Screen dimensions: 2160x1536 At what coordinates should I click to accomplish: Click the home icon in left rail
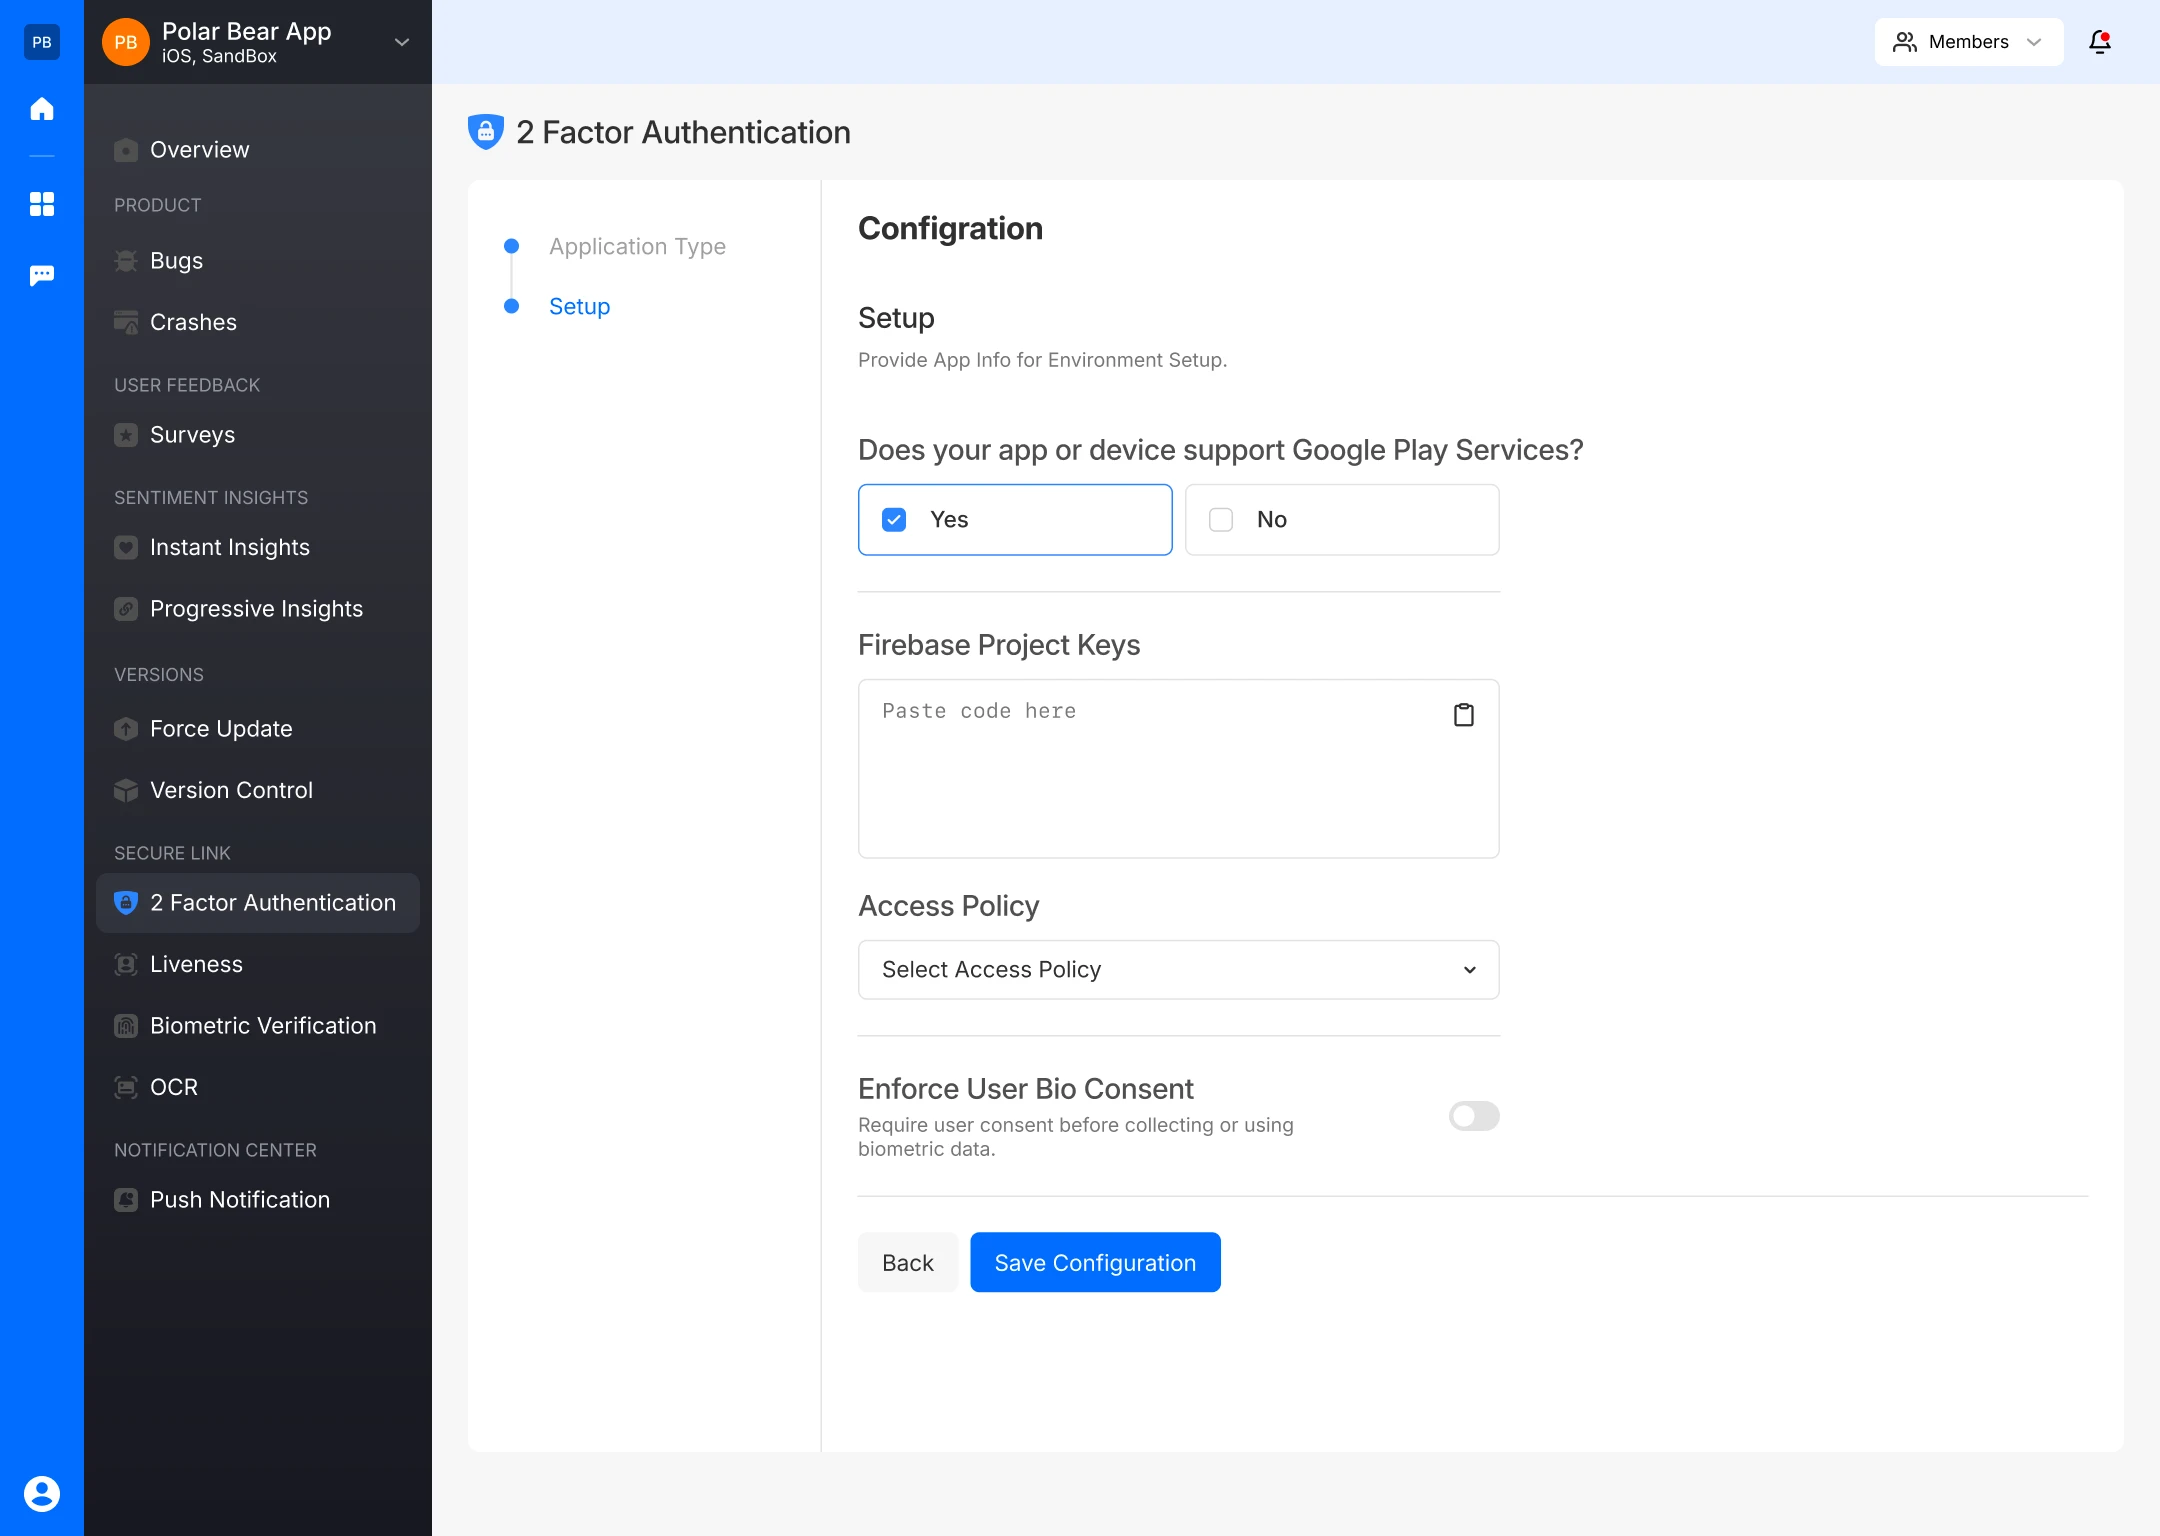coord(42,108)
